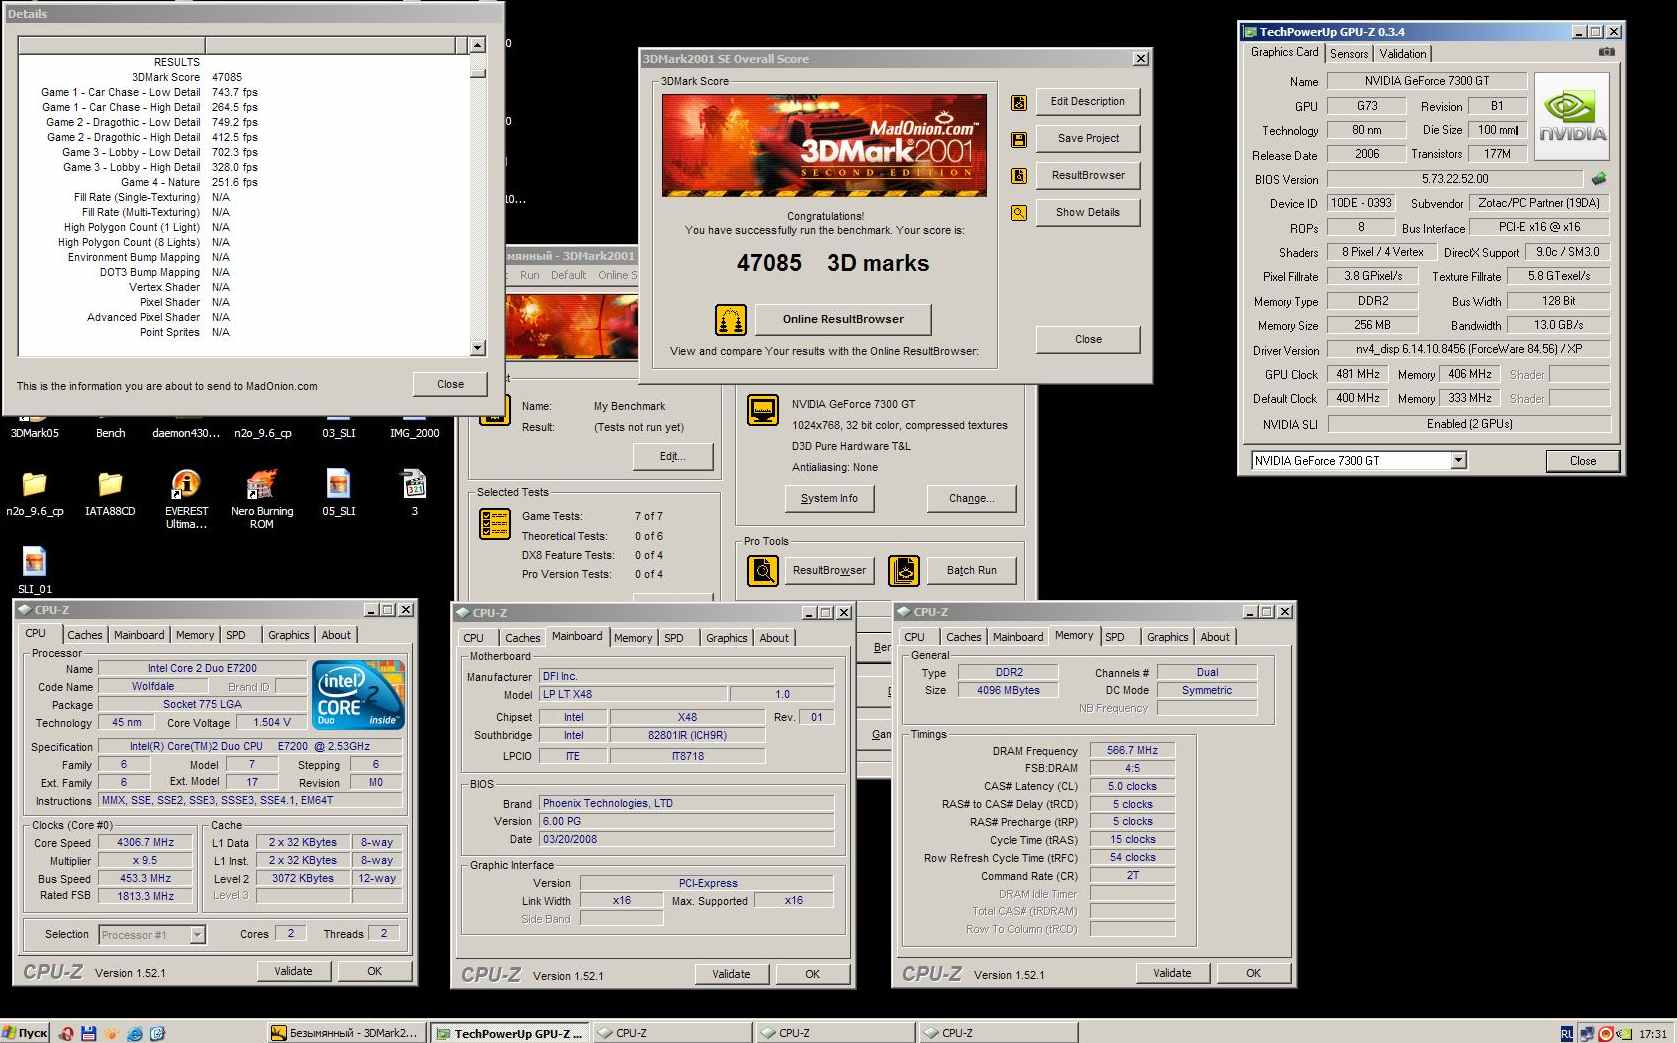This screenshot has height=1043, width=1677.
Task: Click the BIOS Version field 5.73.22.52.00
Action: click(1455, 179)
